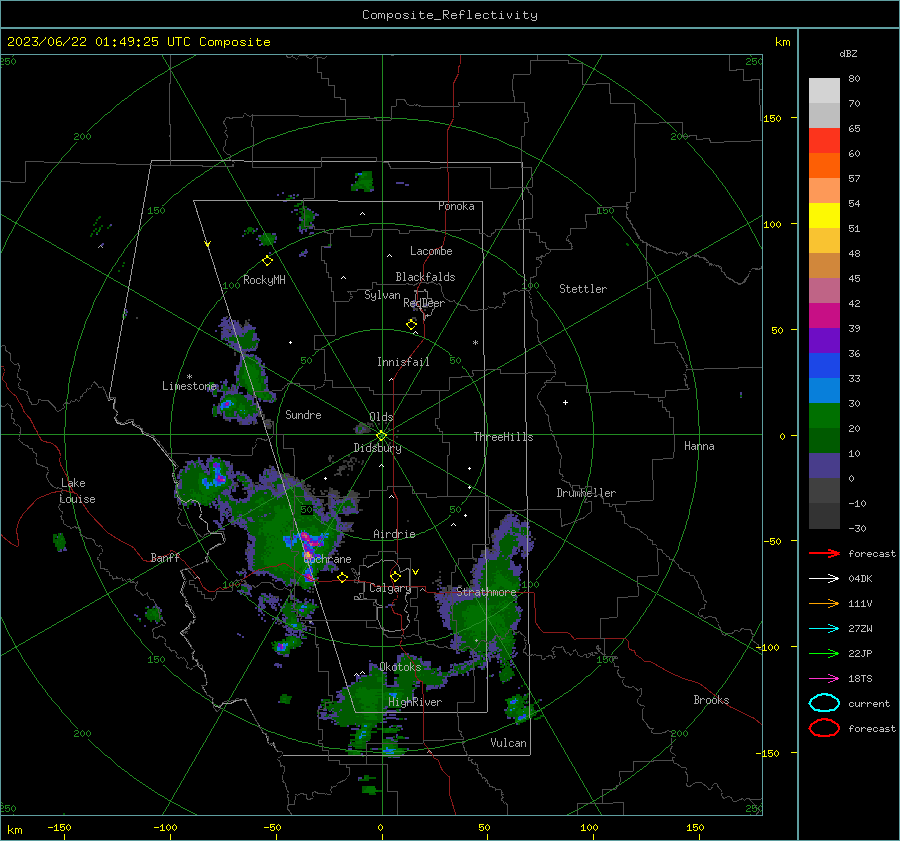
Task: Click the bright green swatch between 30 and 20 dBZ
Action: click(x=824, y=416)
